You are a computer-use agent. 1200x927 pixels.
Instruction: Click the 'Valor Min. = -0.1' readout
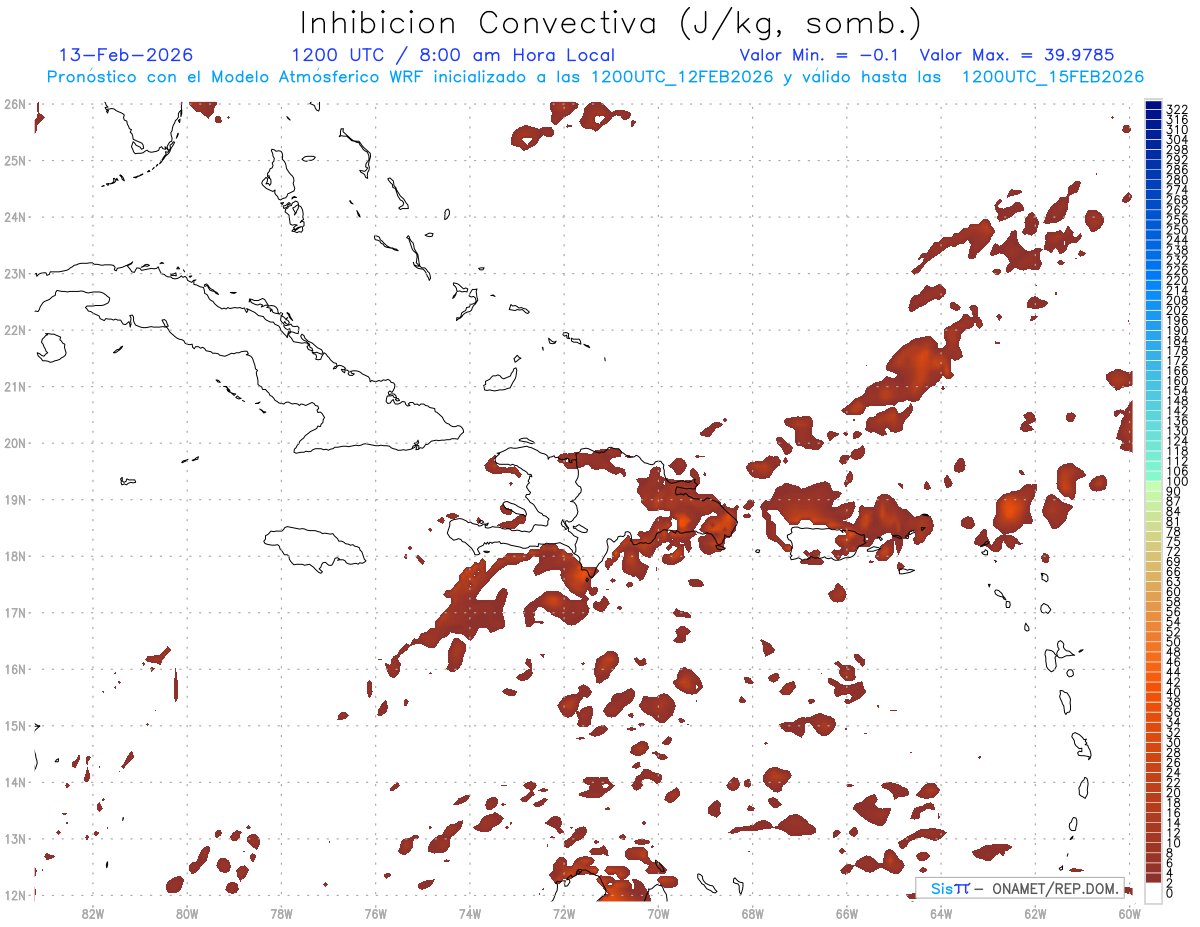click(821, 55)
